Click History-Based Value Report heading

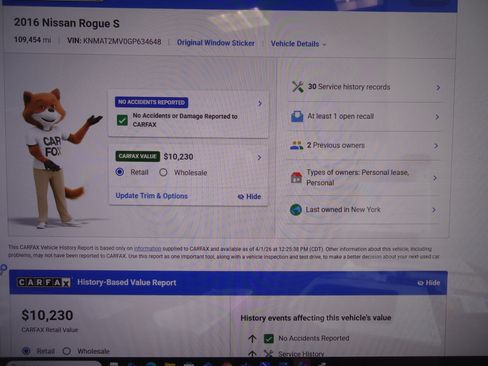coord(127,282)
